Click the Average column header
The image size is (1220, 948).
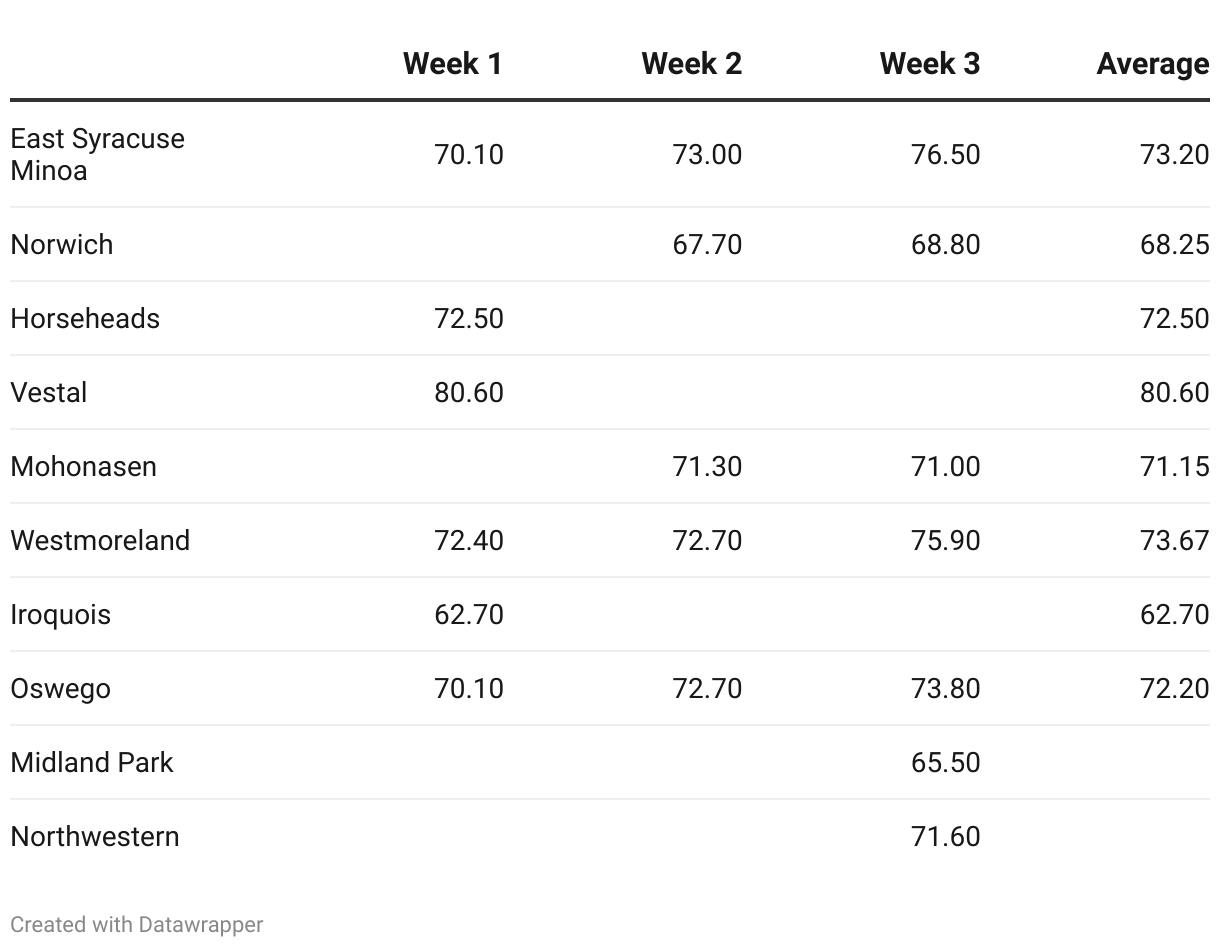coord(1152,64)
